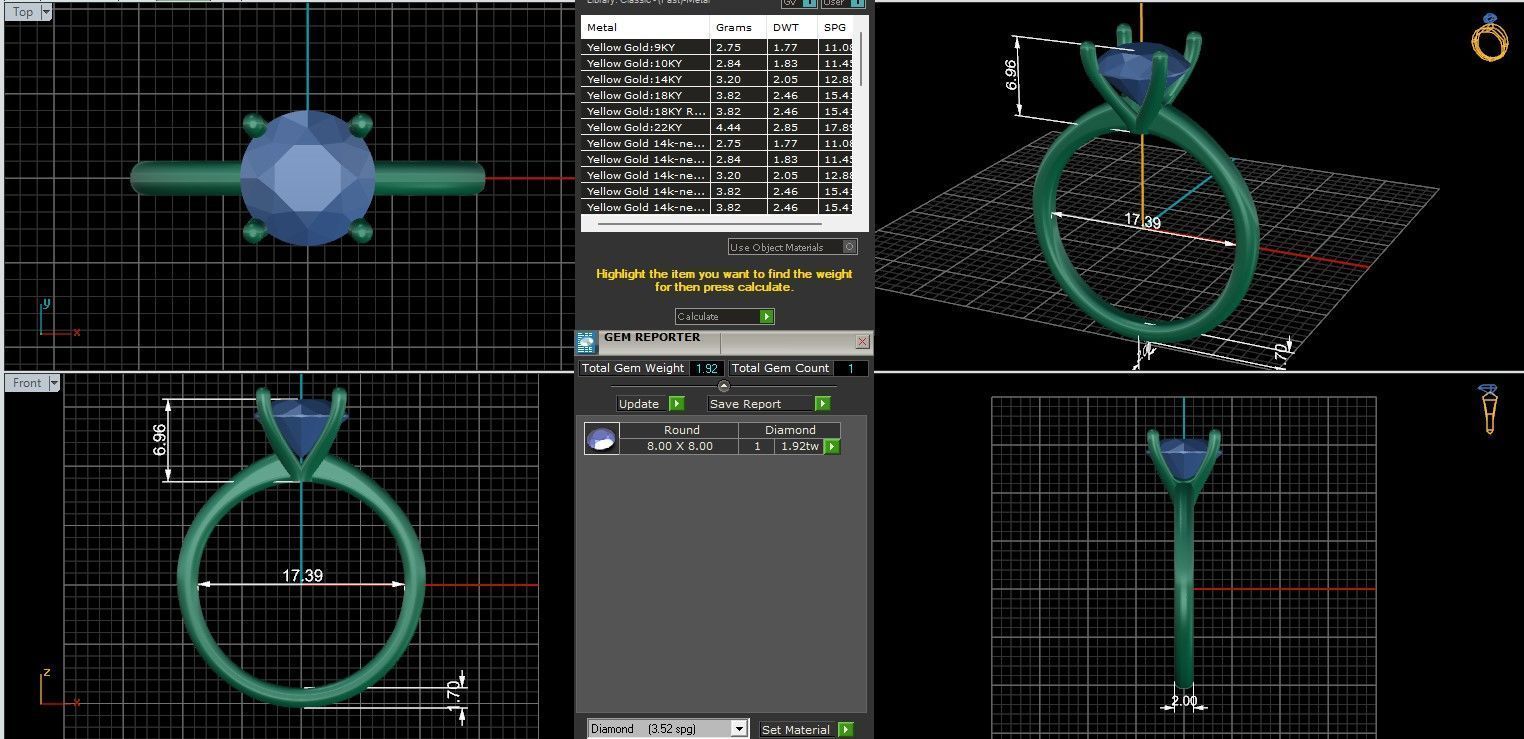Click the DWT column header

(x=792, y=28)
